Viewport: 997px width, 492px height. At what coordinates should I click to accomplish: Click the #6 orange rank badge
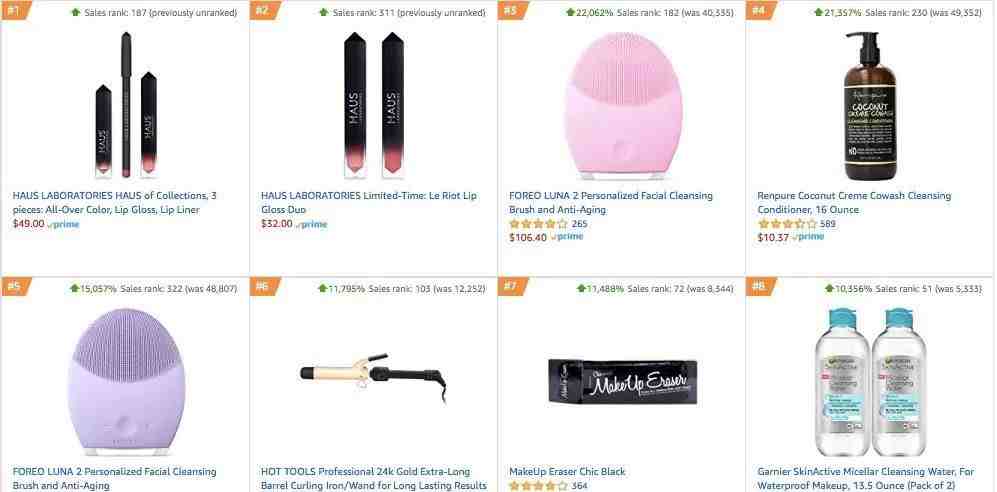(x=263, y=287)
